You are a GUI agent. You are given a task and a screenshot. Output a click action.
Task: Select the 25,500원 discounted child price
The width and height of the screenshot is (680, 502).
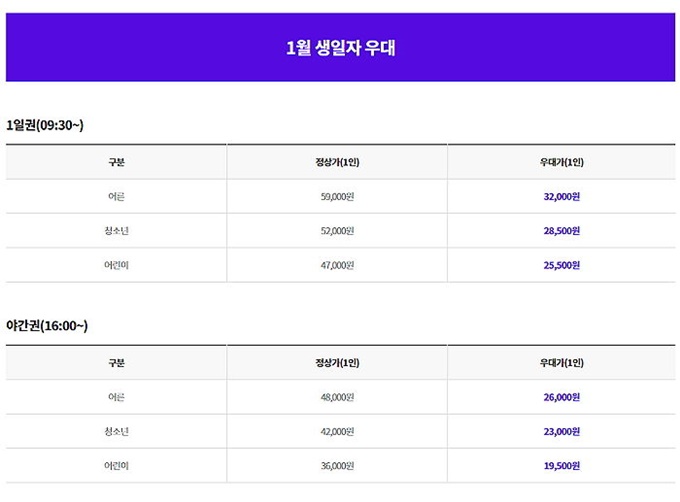click(x=562, y=265)
